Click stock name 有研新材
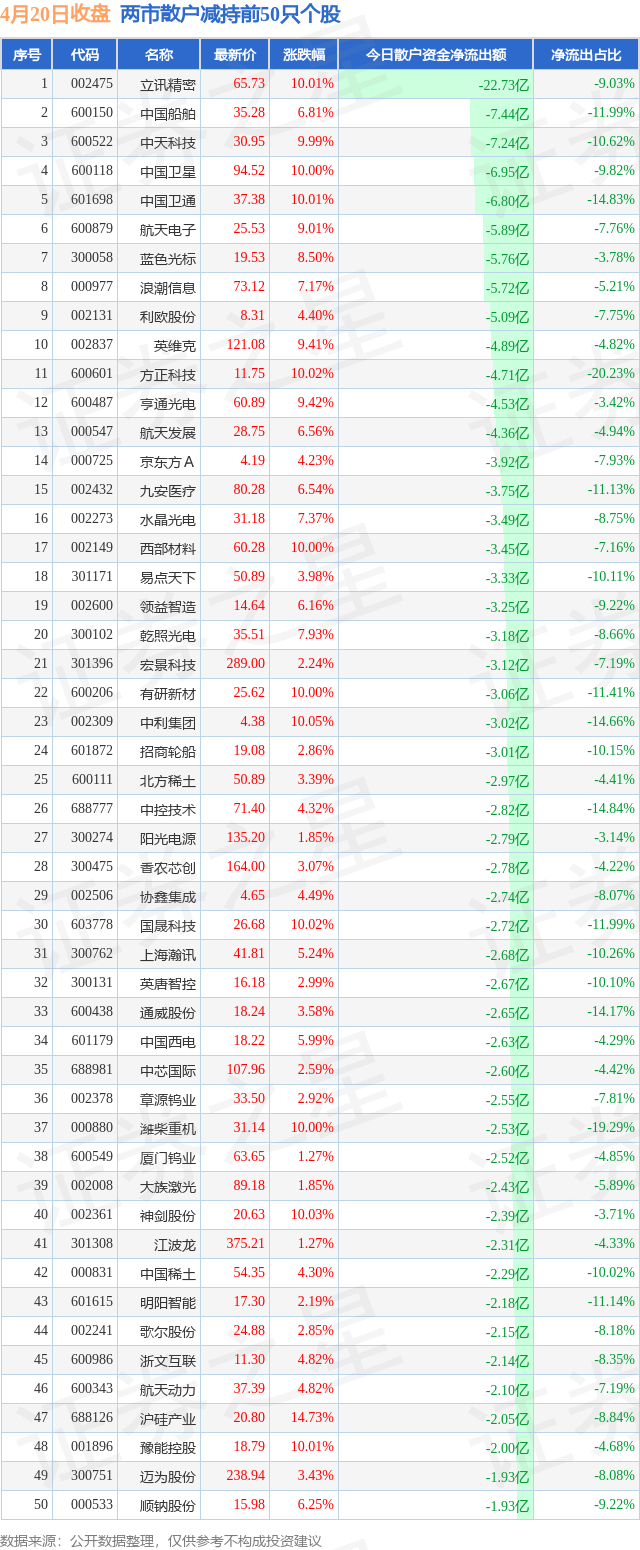 [x=168, y=693]
